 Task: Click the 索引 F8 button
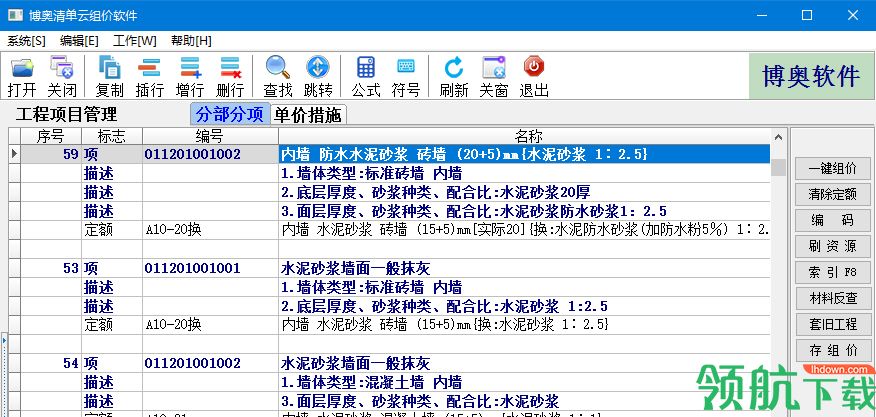[x=832, y=272]
